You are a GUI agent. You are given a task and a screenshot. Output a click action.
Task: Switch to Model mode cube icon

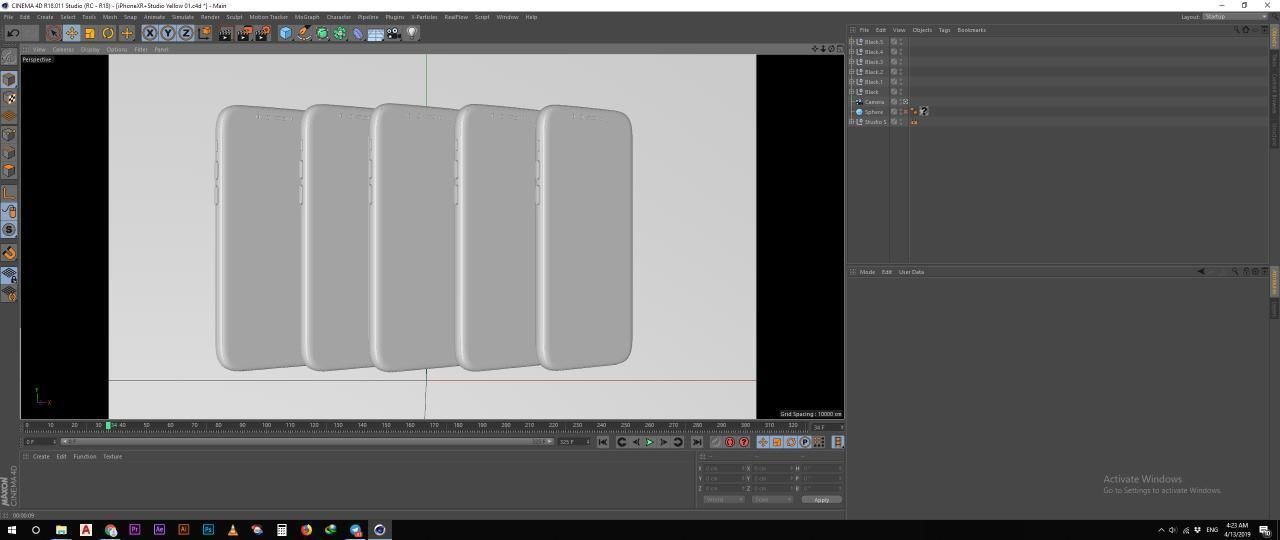point(9,79)
